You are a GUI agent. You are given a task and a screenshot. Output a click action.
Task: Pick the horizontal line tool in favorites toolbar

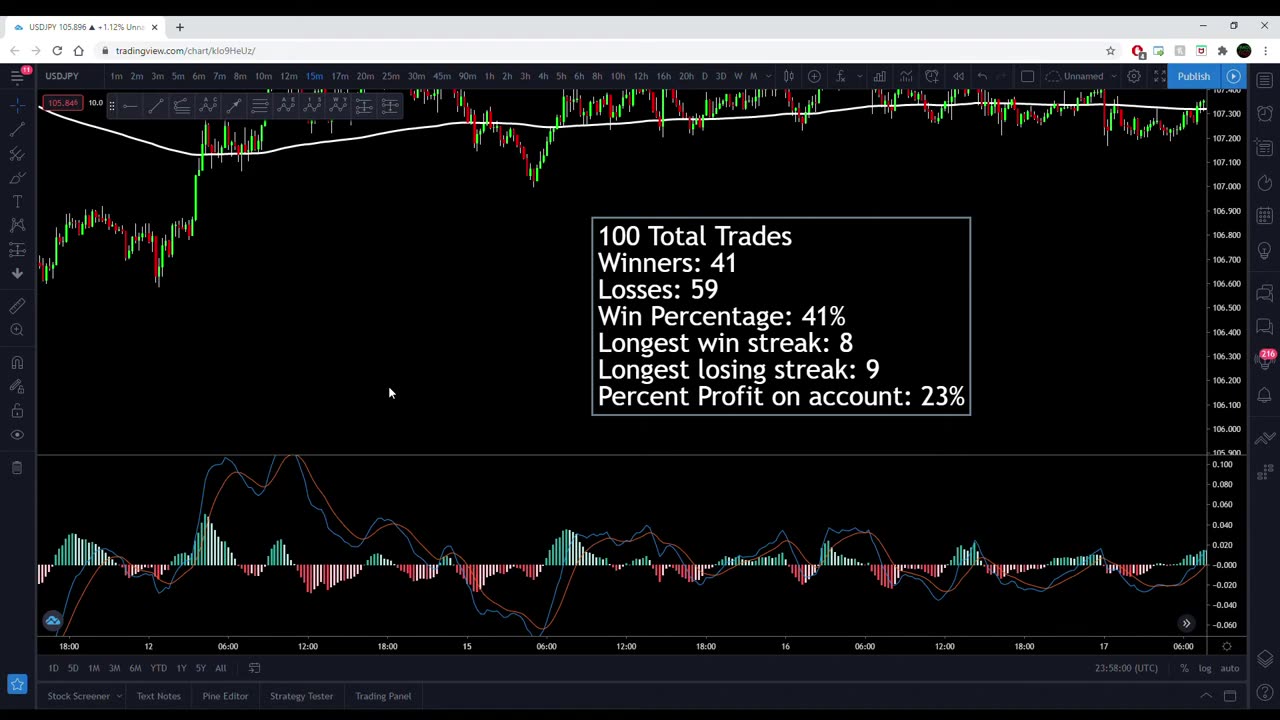pos(130,105)
